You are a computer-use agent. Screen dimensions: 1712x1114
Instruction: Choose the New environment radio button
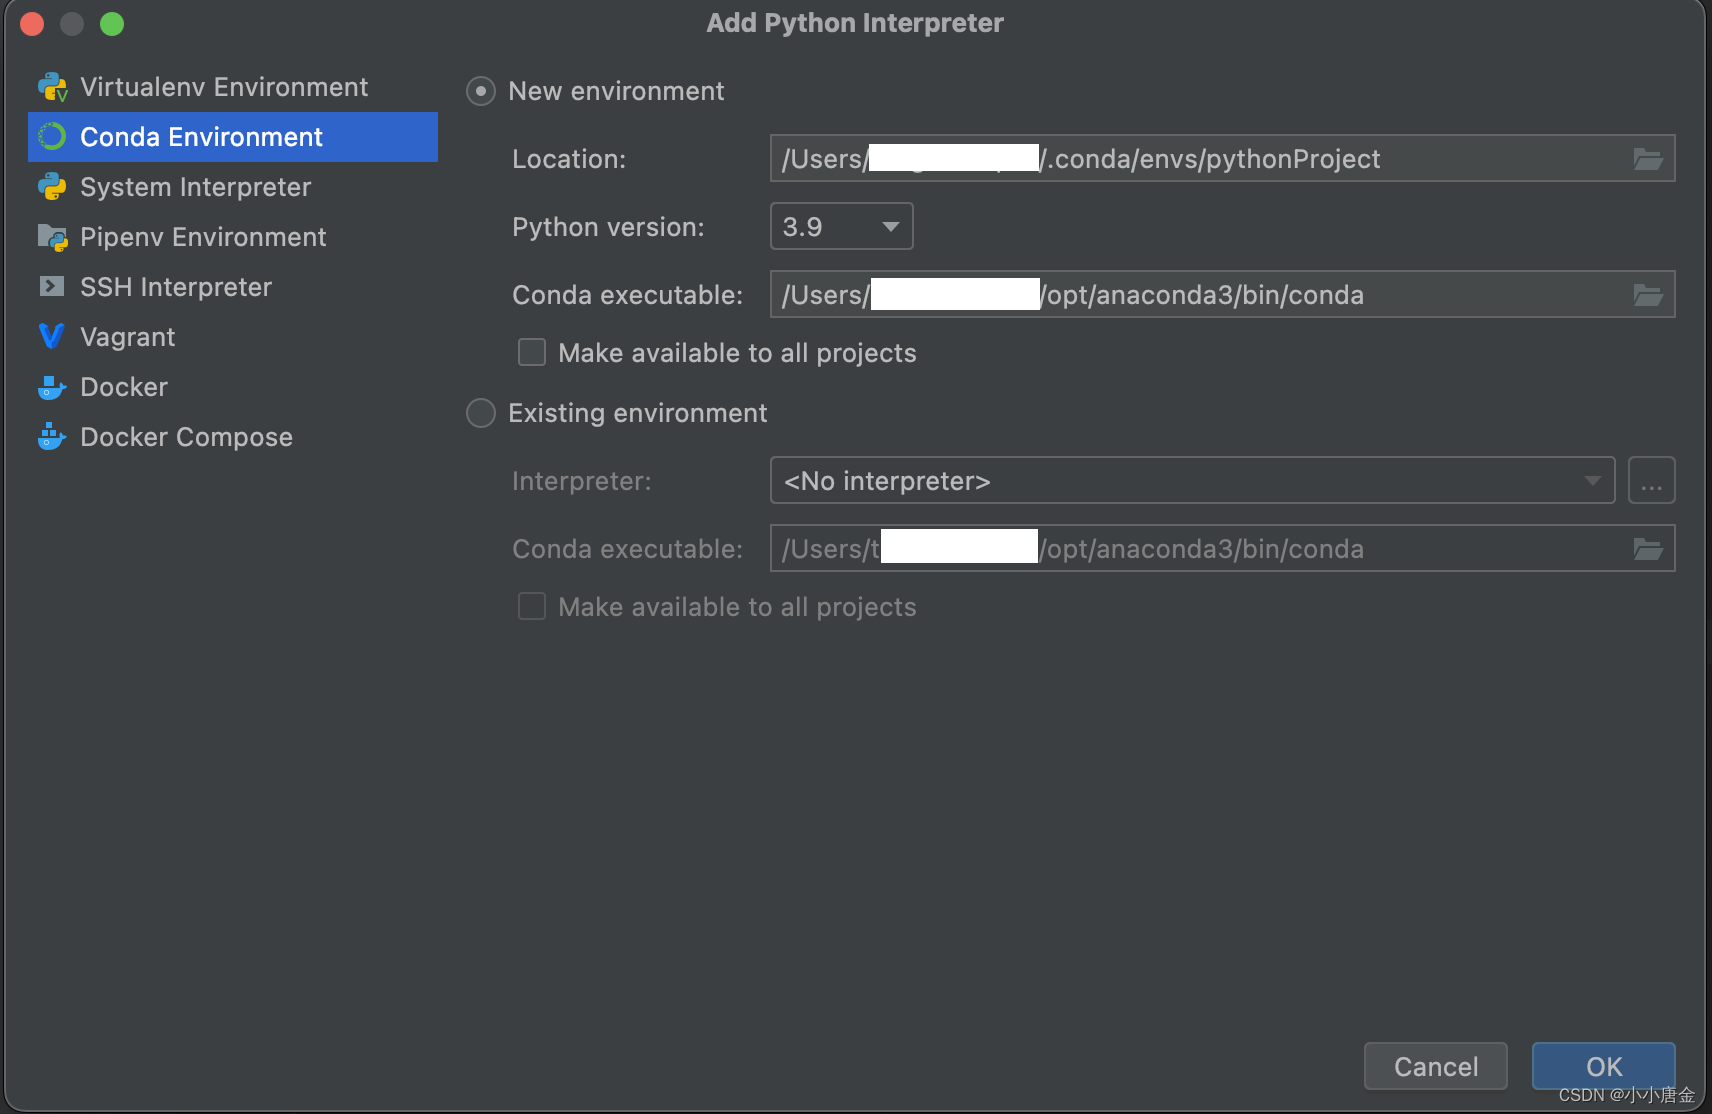[481, 91]
